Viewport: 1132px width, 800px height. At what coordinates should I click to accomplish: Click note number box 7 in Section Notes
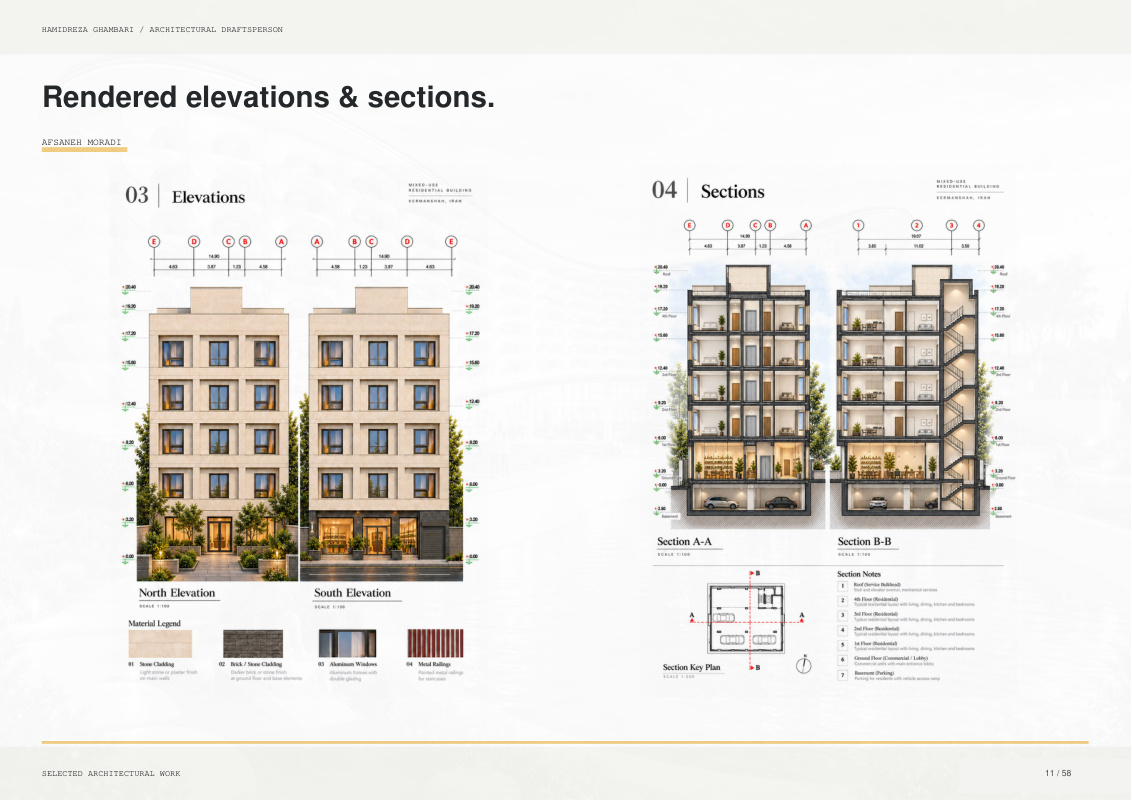pos(843,675)
